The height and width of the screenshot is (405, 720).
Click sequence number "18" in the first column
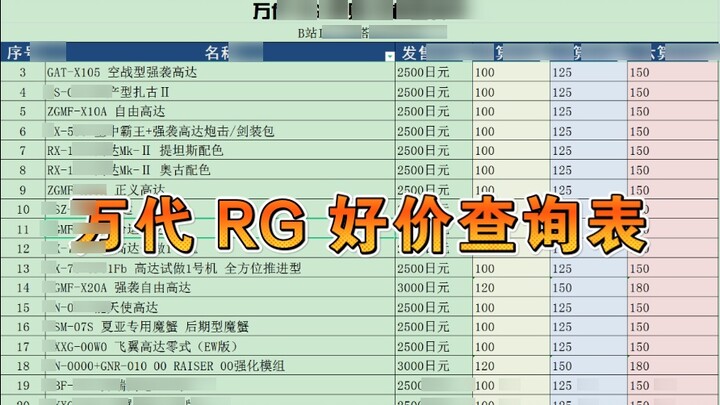(23, 366)
